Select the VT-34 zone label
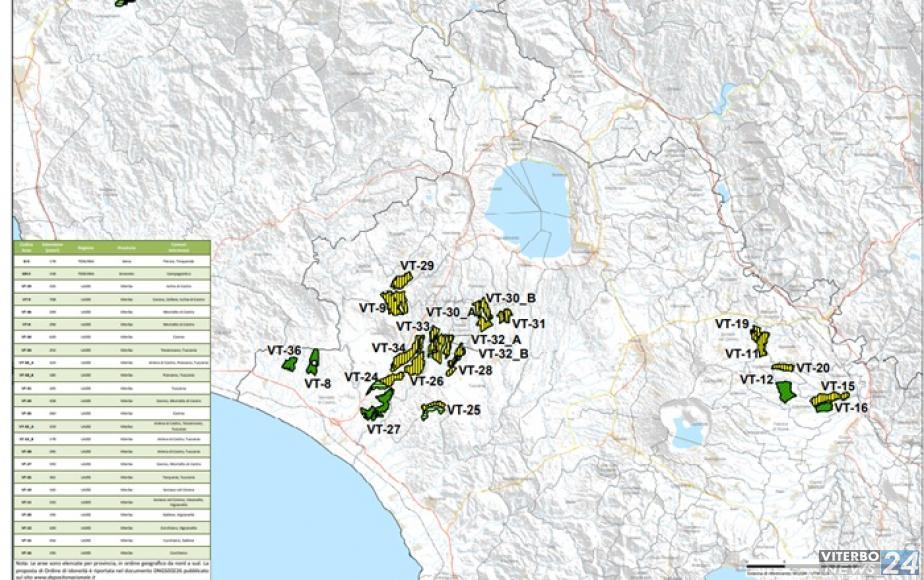The height and width of the screenshot is (580, 924). click(389, 348)
